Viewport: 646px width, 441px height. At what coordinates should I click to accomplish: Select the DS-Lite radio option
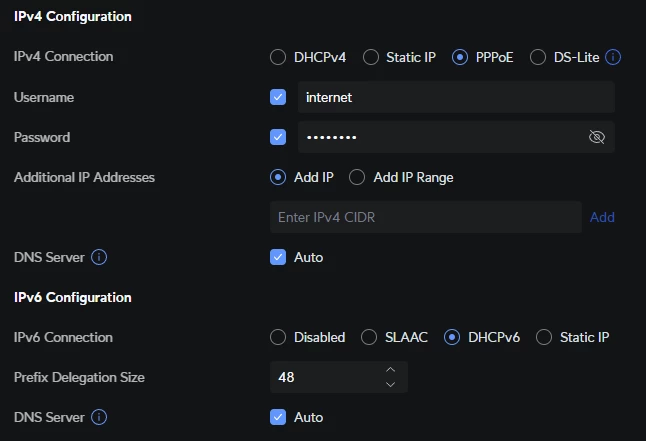coord(538,57)
